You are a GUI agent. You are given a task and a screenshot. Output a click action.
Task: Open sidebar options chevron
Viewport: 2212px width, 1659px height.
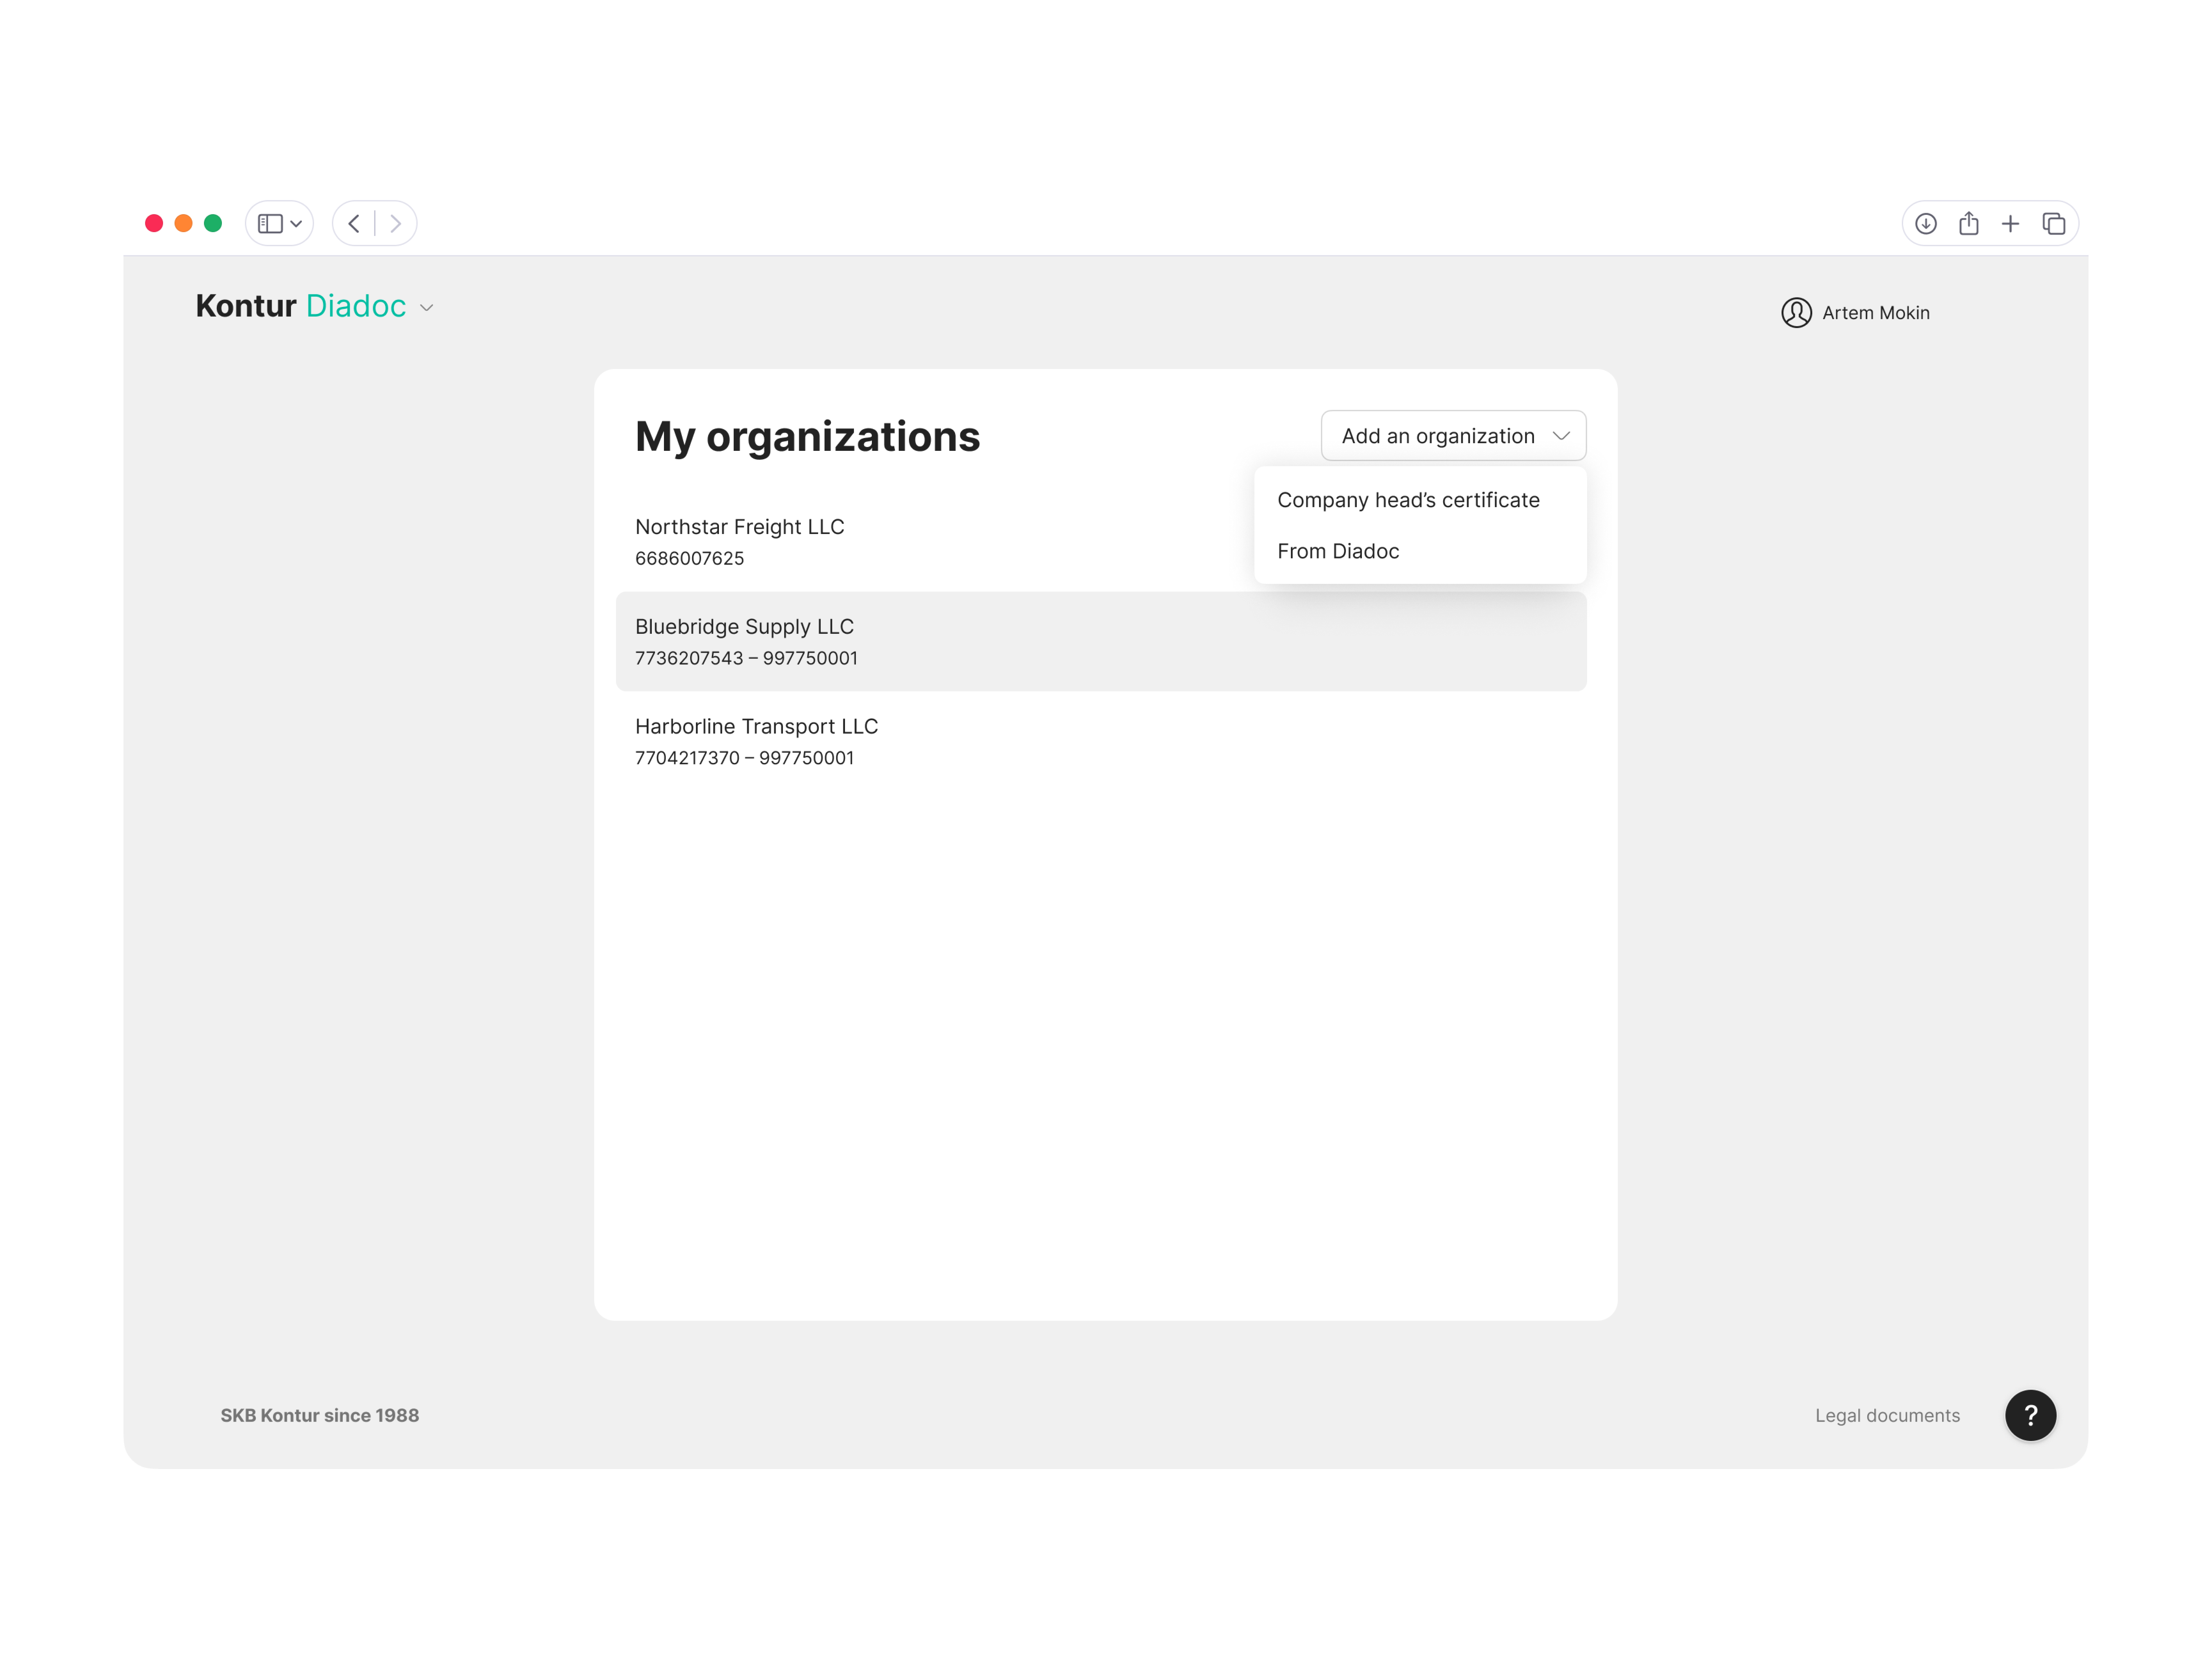296,224
